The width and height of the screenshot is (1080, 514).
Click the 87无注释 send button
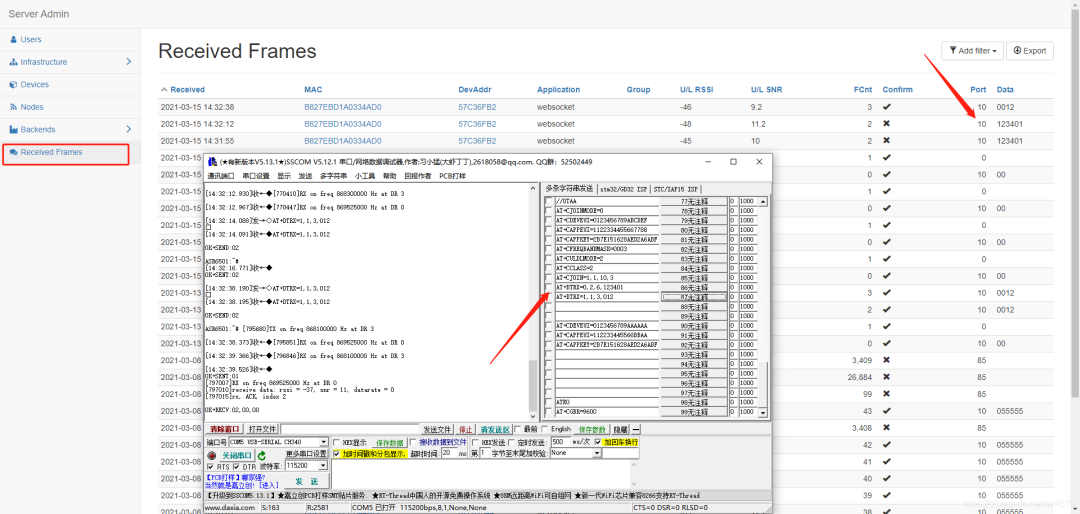point(694,297)
